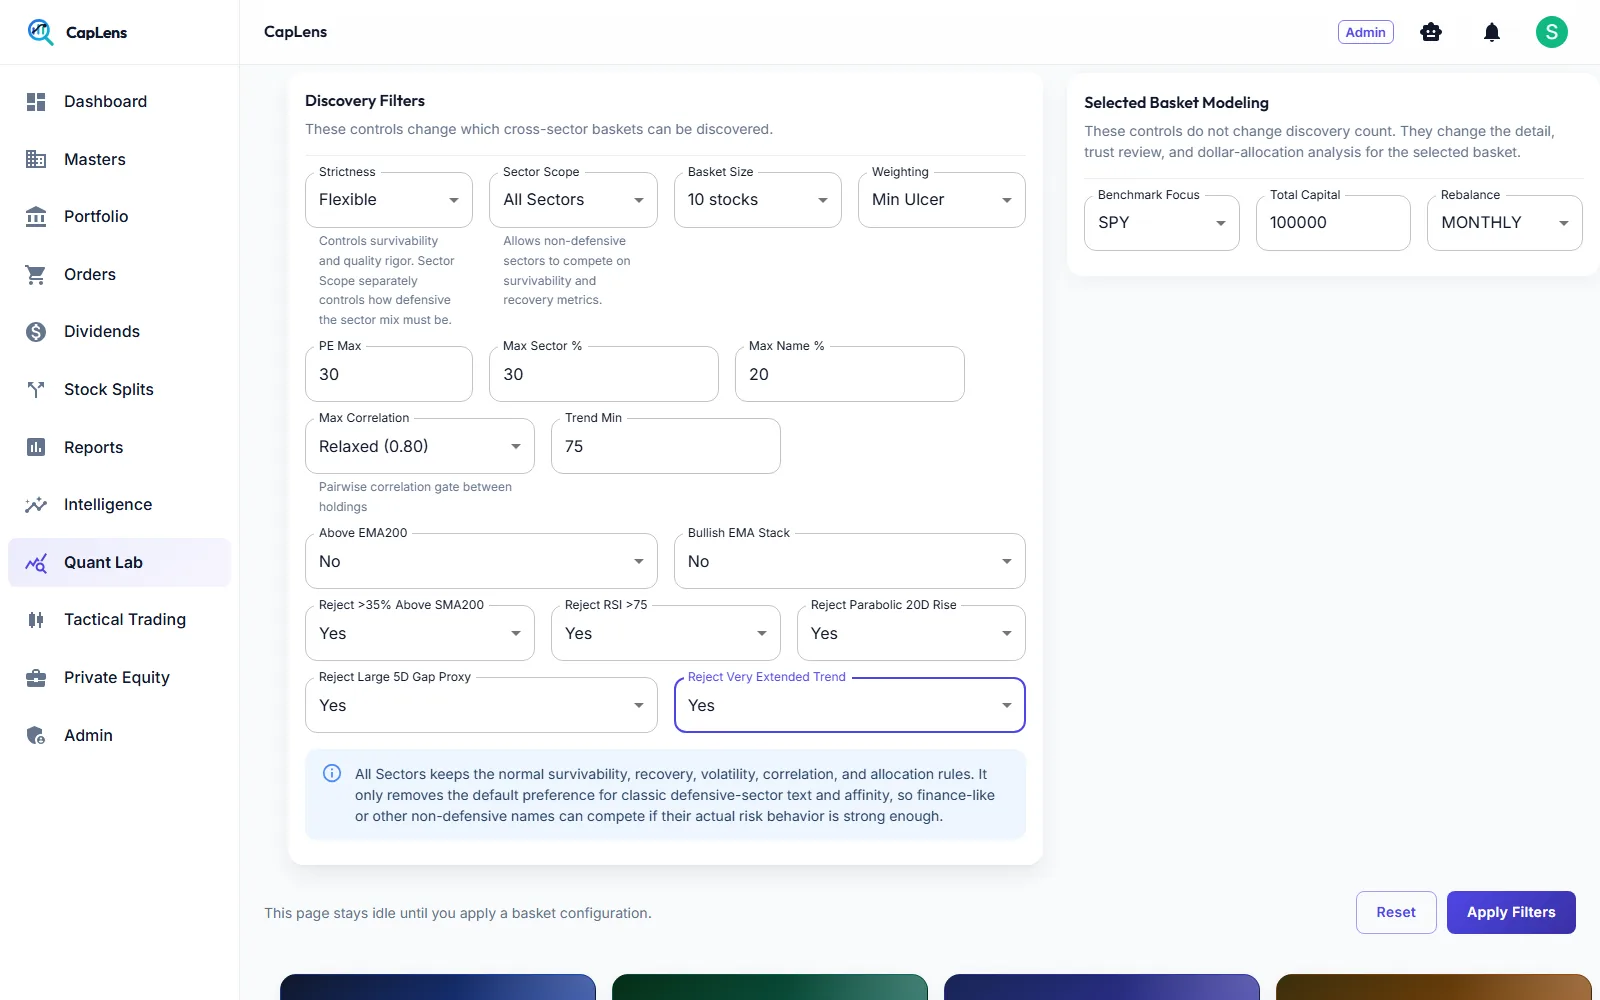The width and height of the screenshot is (1600, 1000).
Task: Open the Reject RSI >75 dropdown
Action: pyautogui.click(x=665, y=633)
